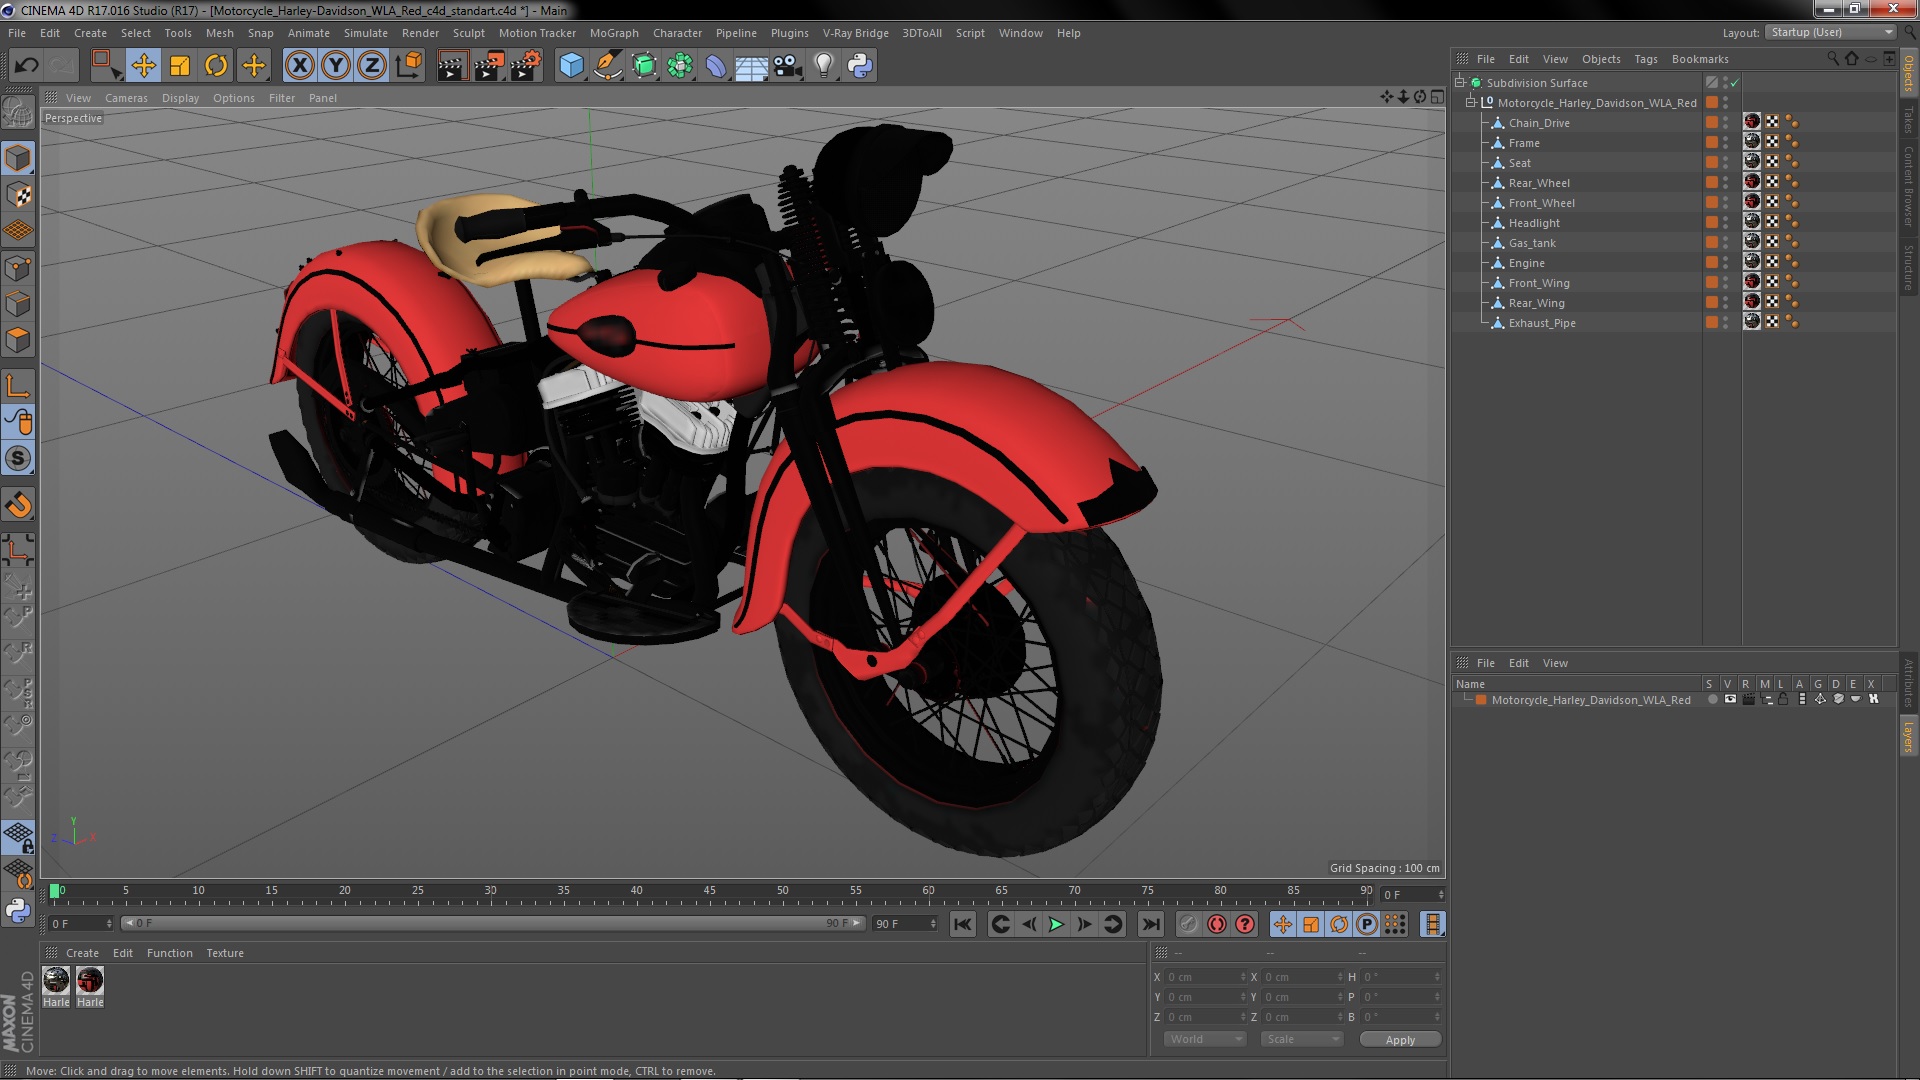Toggle X axis lock

(299, 66)
